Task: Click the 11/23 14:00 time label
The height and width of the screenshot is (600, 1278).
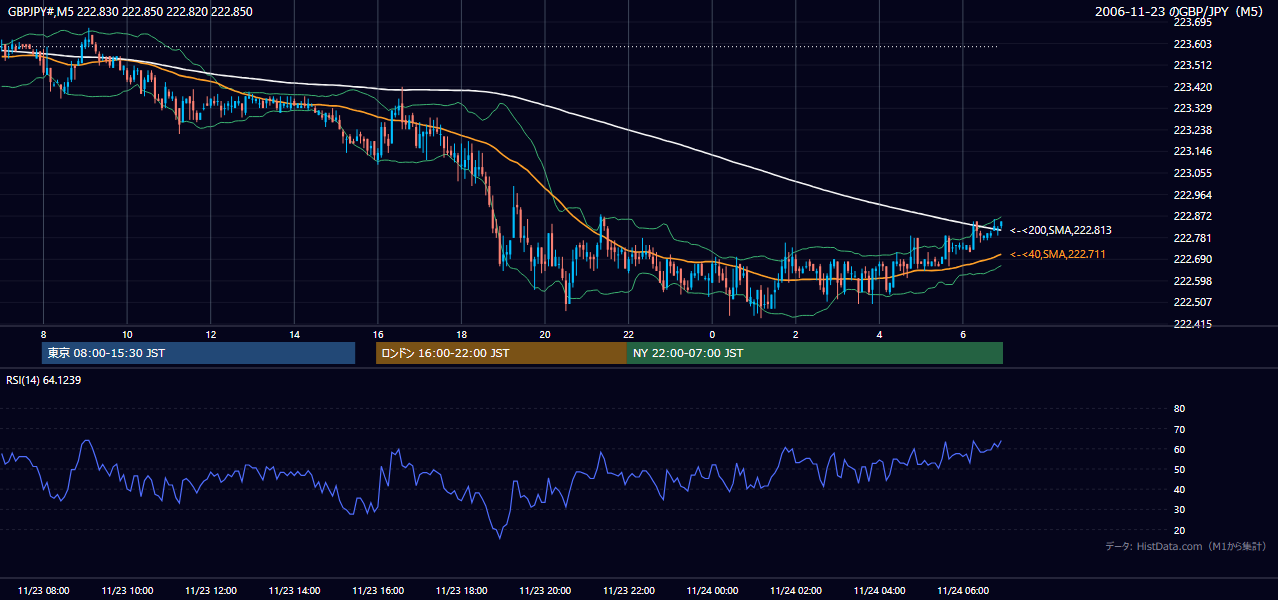Action: point(295,591)
